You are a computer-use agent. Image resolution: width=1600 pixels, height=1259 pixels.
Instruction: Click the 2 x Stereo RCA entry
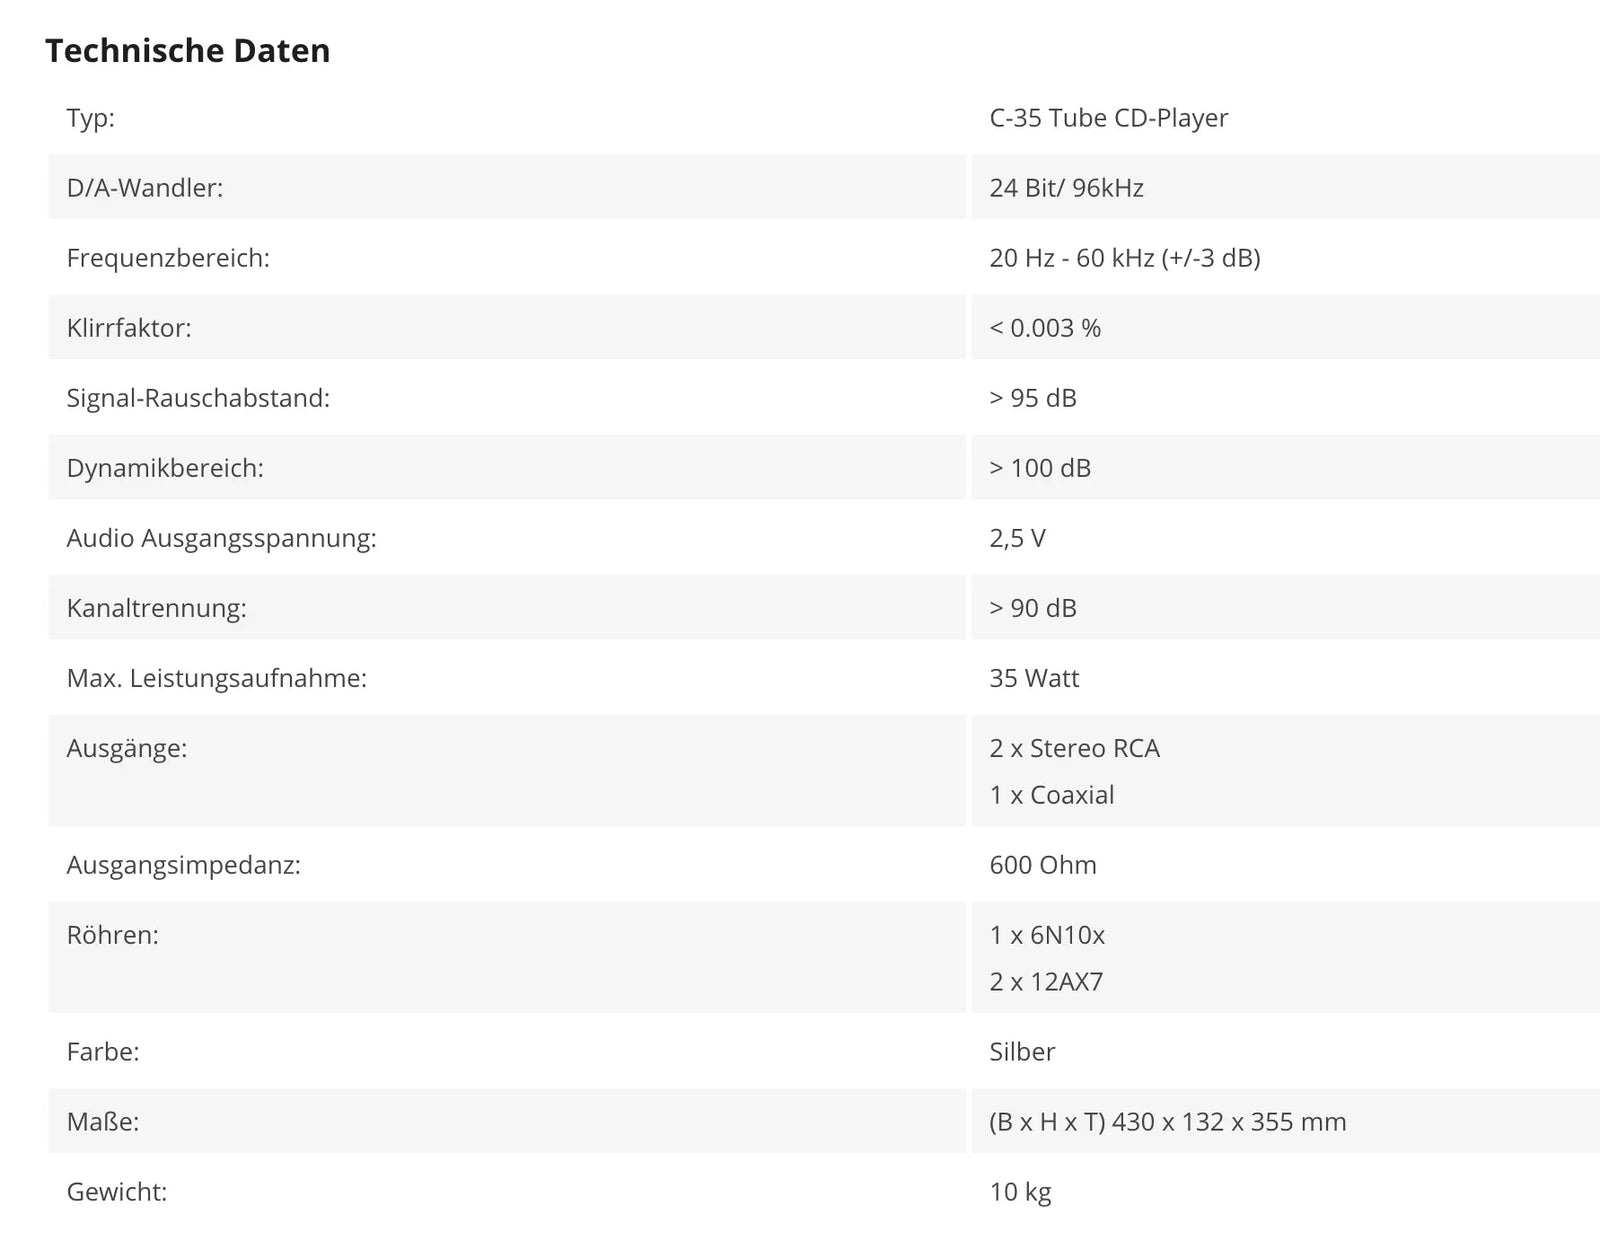click(x=1075, y=748)
